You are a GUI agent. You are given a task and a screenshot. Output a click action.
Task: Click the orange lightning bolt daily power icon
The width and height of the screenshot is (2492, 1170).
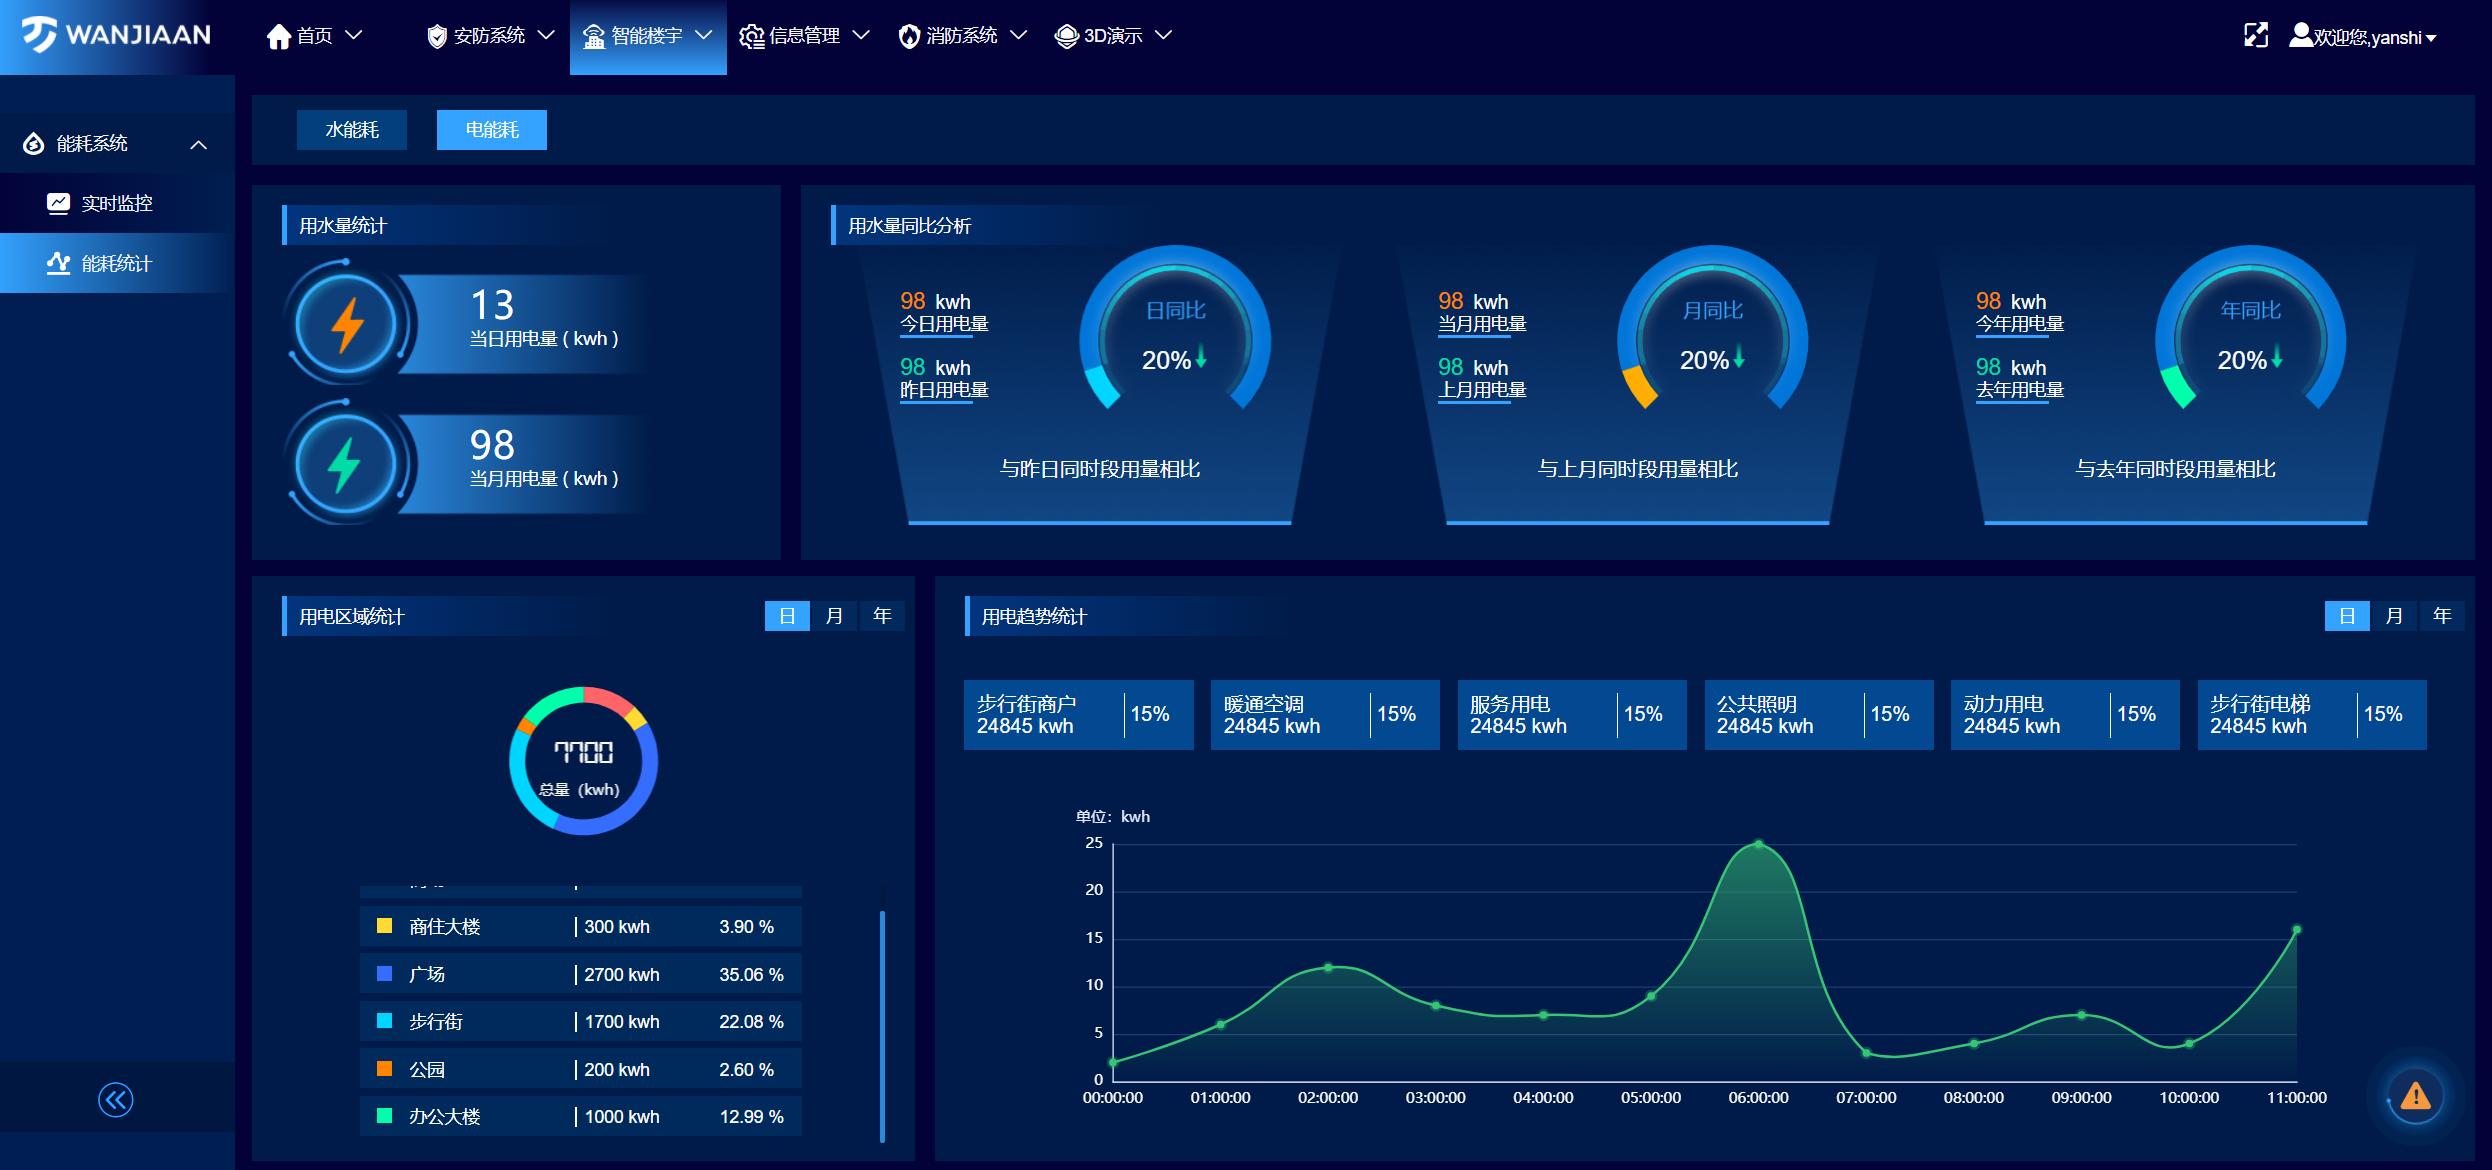[346, 324]
